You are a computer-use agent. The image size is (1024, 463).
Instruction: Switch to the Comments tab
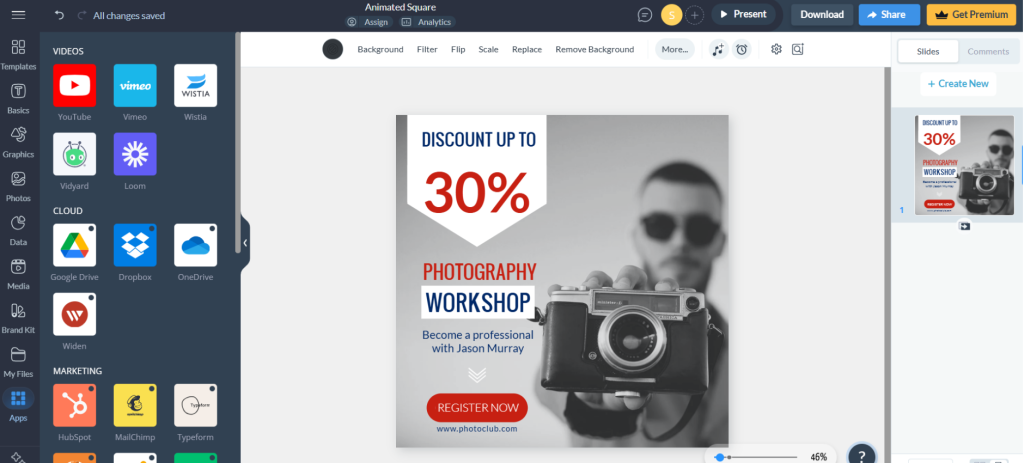(988, 51)
